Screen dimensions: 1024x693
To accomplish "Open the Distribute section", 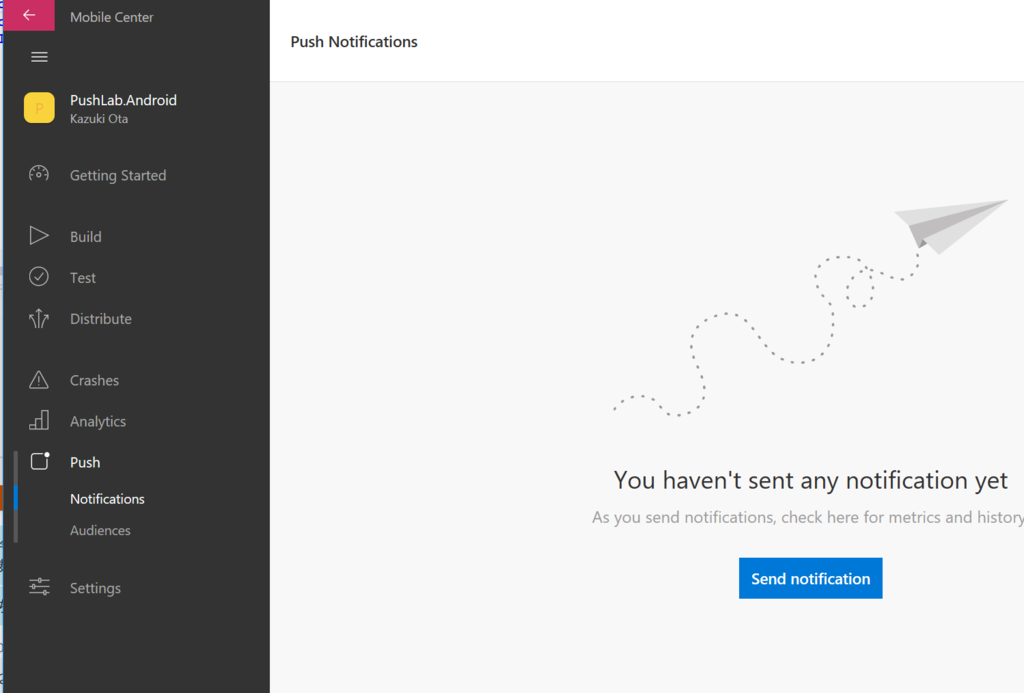I will [101, 319].
